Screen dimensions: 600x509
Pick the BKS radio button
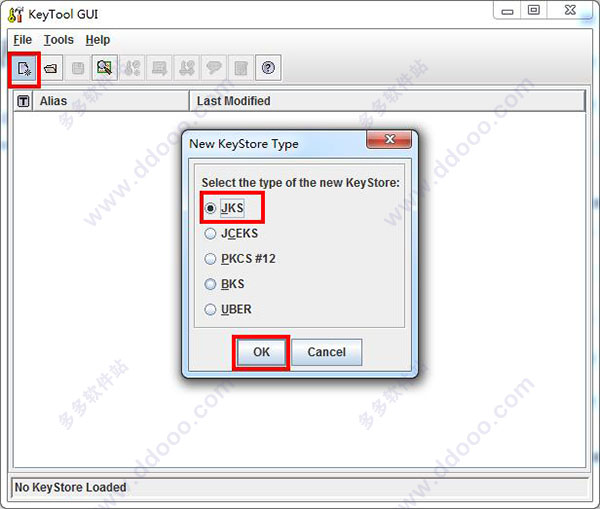click(224, 284)
